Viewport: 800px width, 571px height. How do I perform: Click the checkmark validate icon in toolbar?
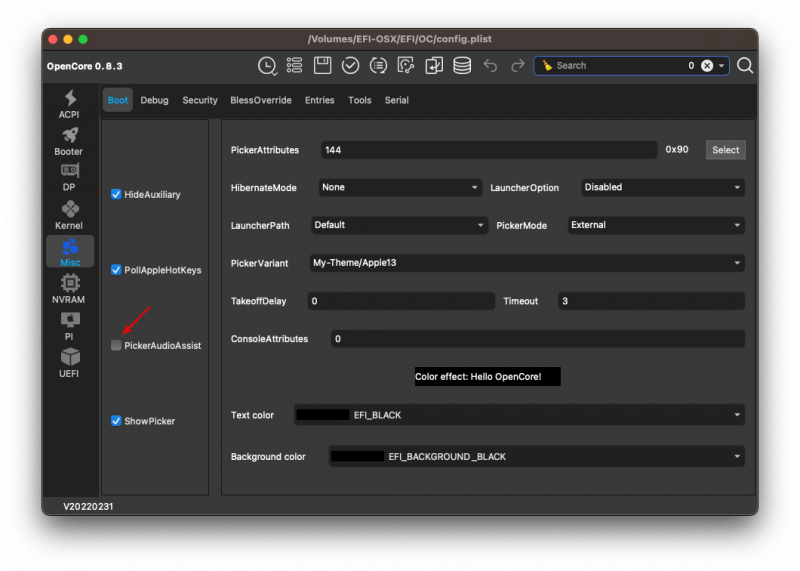[x=350, y=66]
